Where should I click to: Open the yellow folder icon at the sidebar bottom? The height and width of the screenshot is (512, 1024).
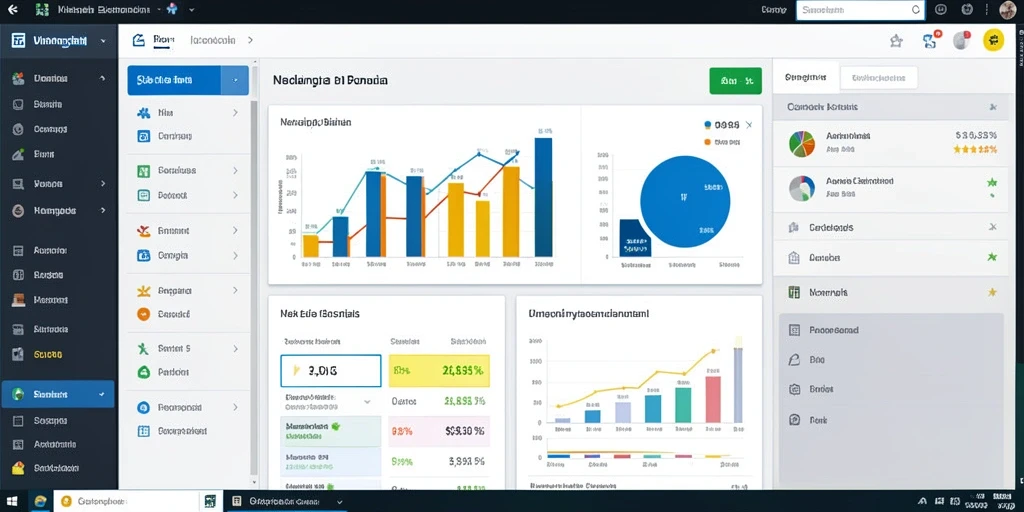18,468
